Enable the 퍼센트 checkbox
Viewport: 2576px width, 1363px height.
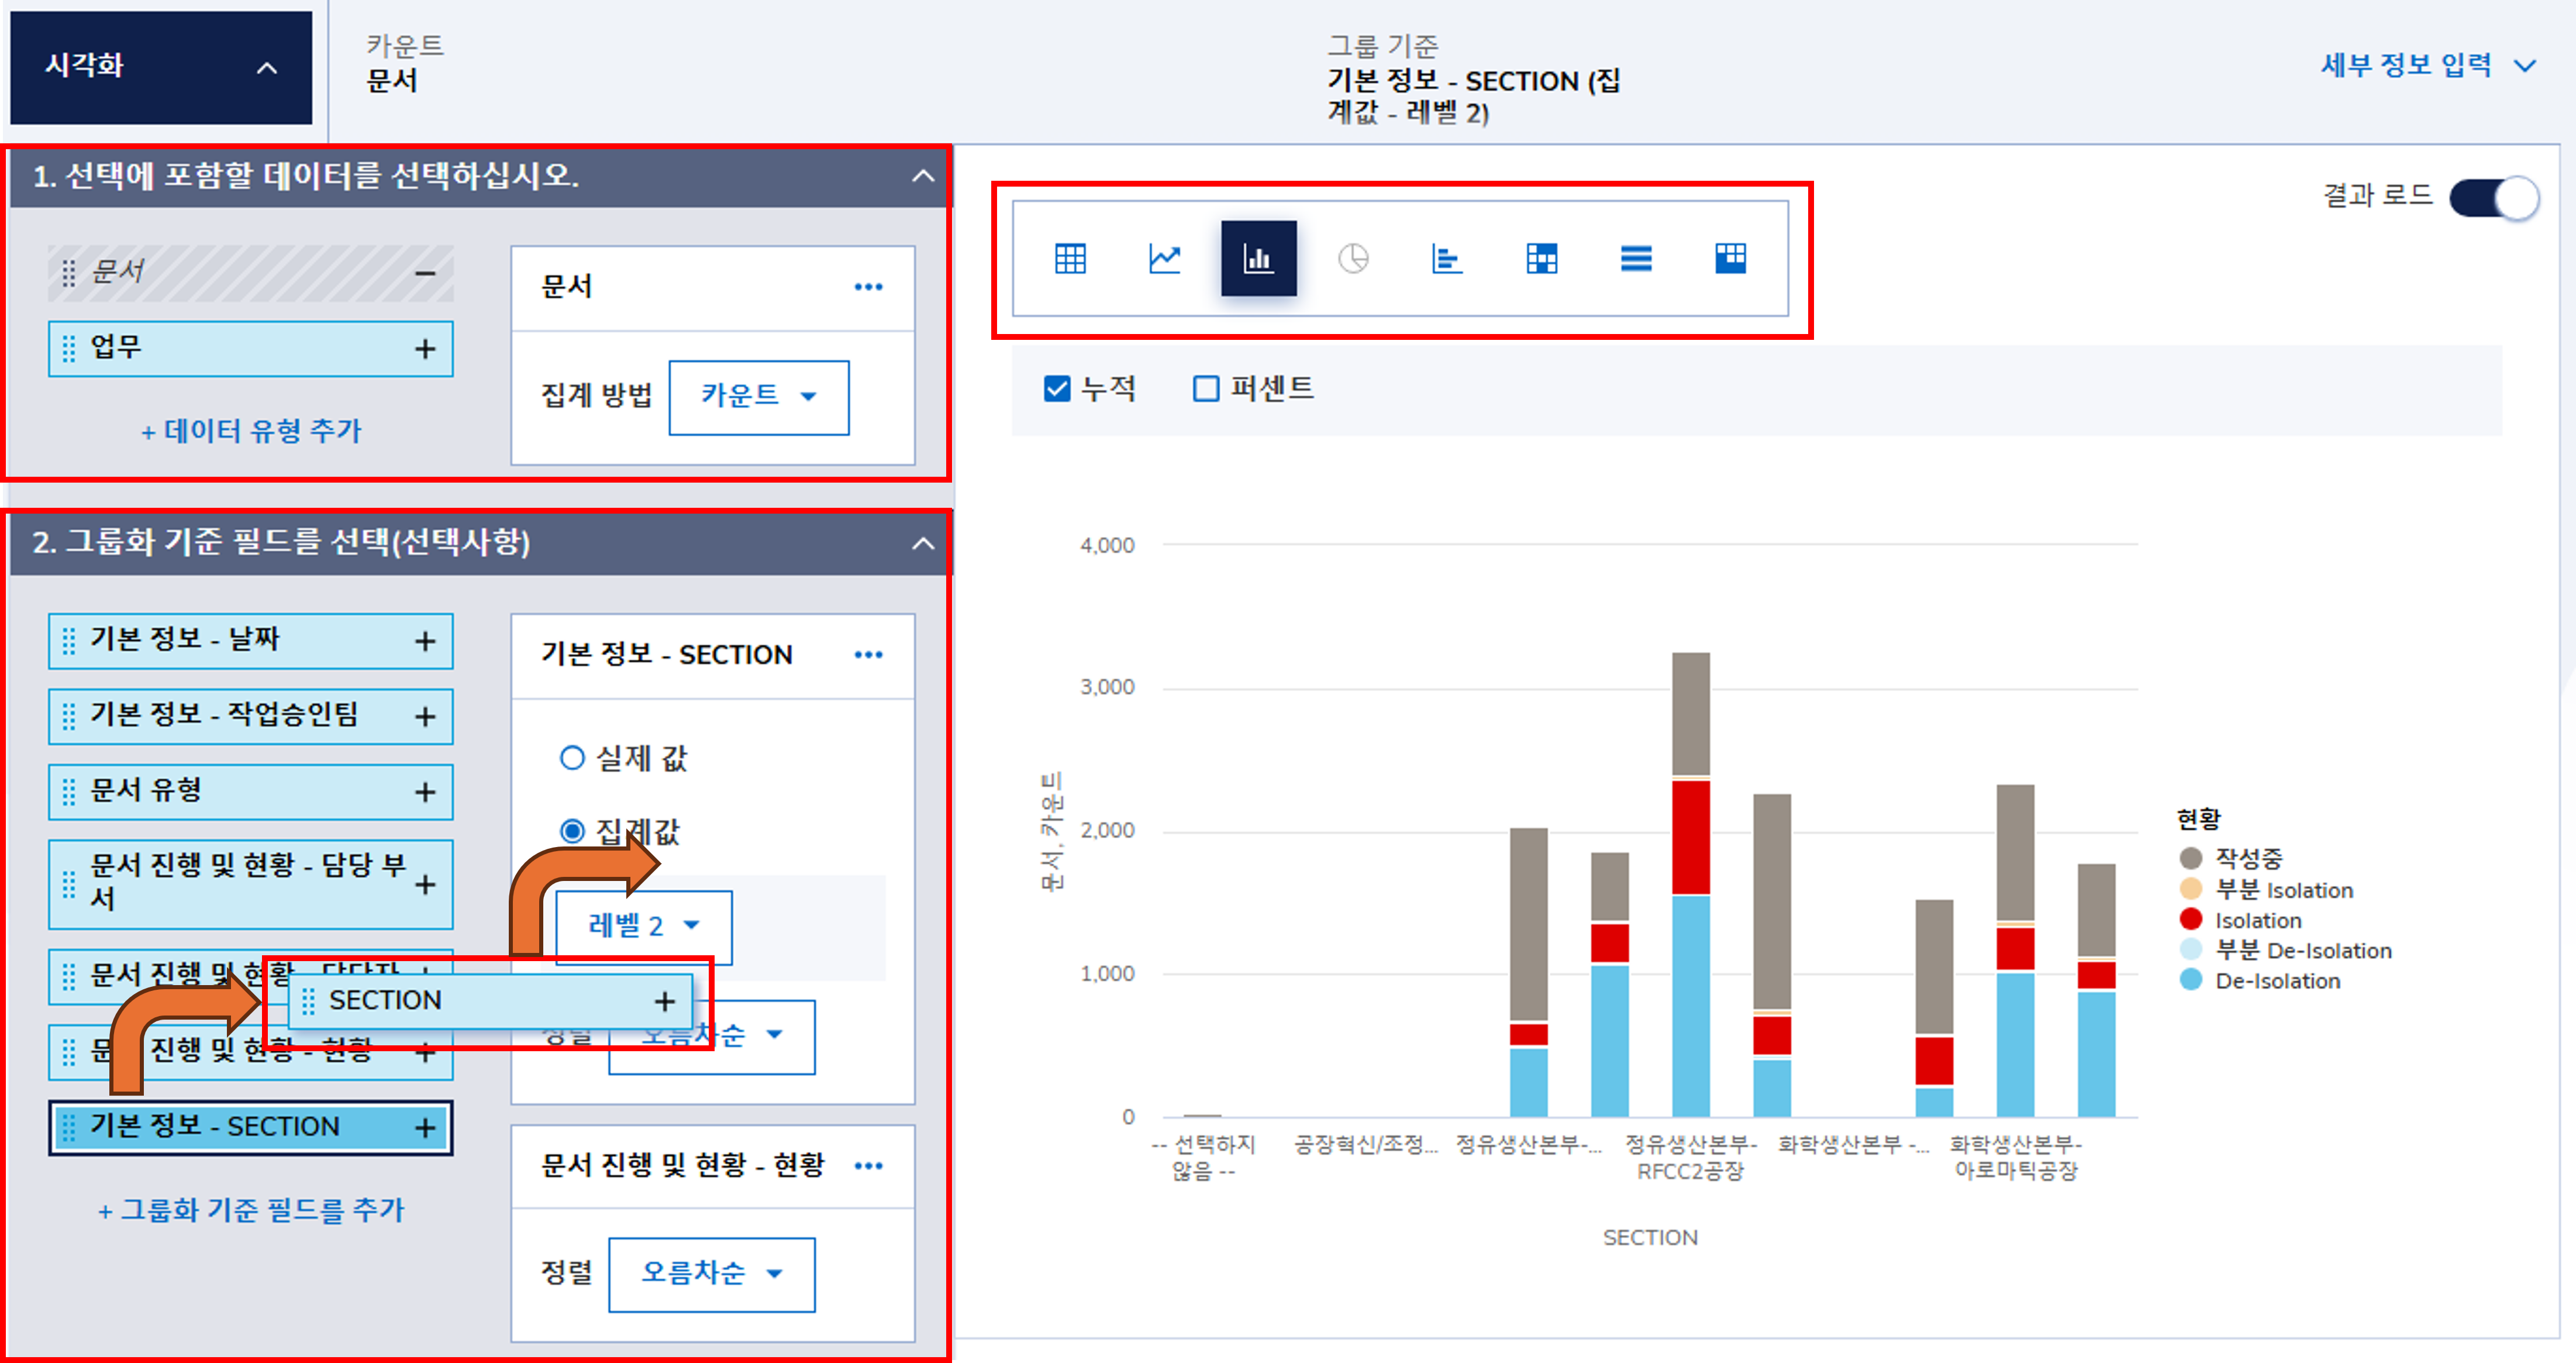point(1206,388)
